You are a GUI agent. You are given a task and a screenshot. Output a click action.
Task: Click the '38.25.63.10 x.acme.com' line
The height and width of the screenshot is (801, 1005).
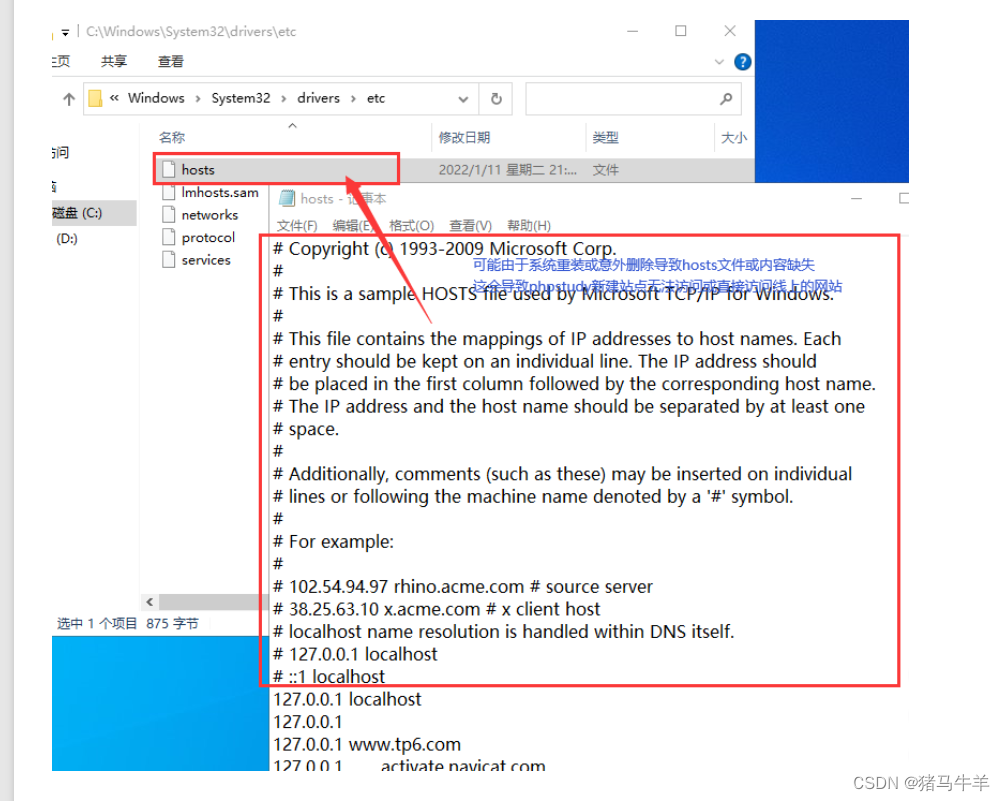[436, 609]
